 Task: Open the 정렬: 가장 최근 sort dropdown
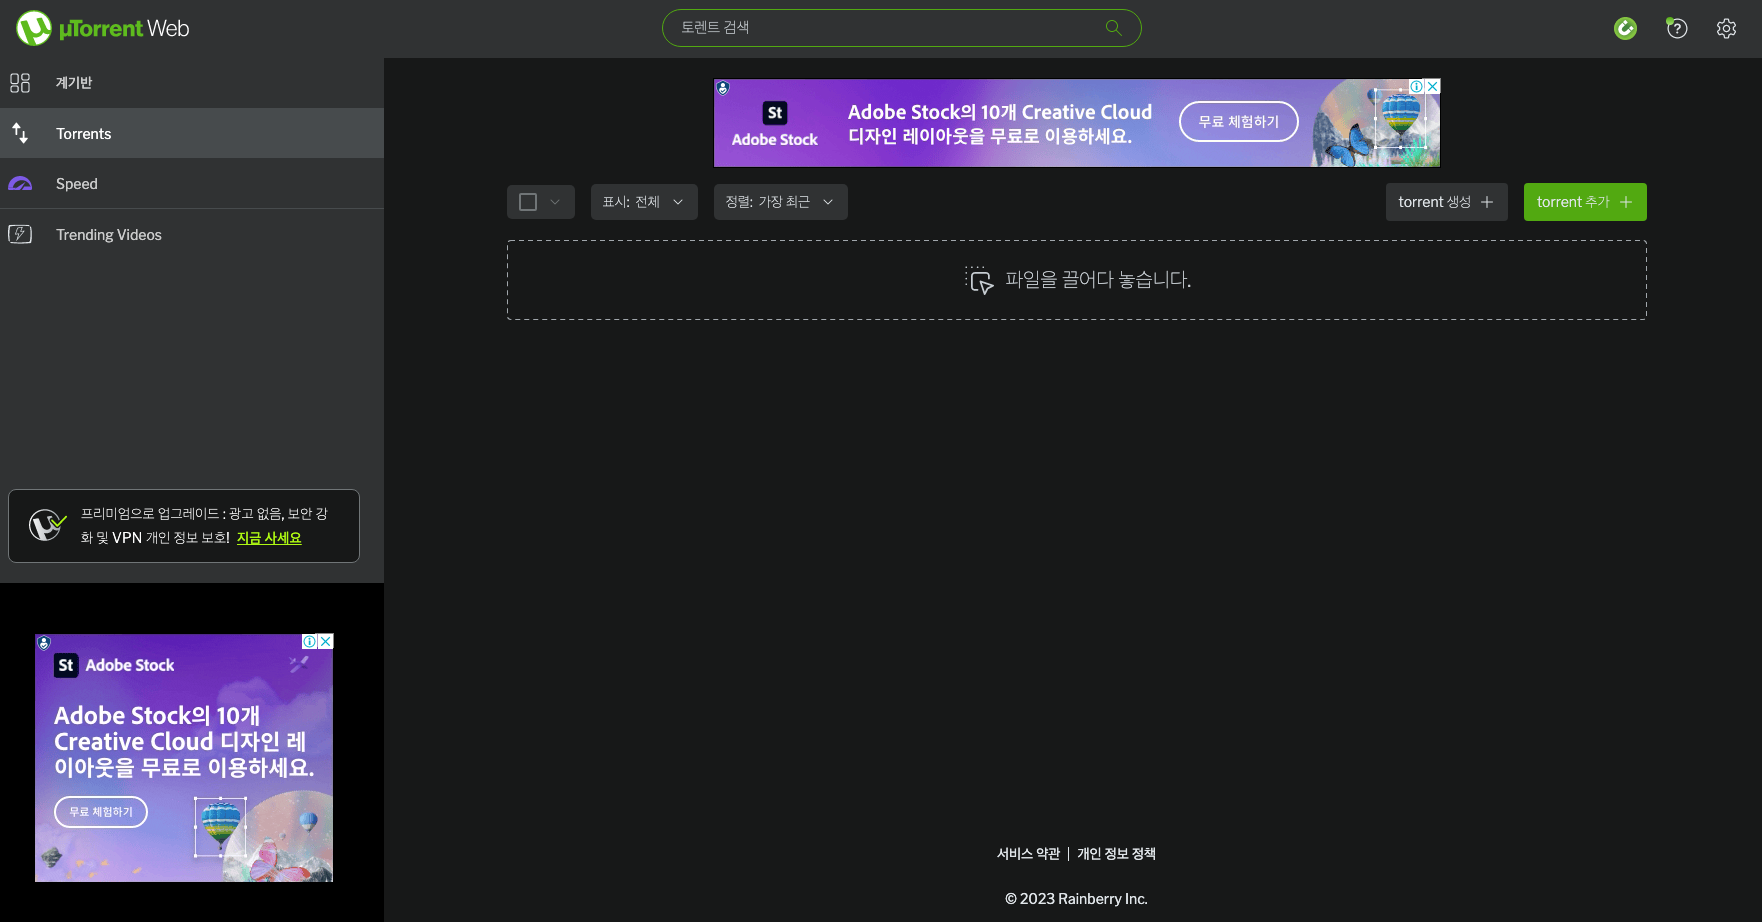click(780, 202)
